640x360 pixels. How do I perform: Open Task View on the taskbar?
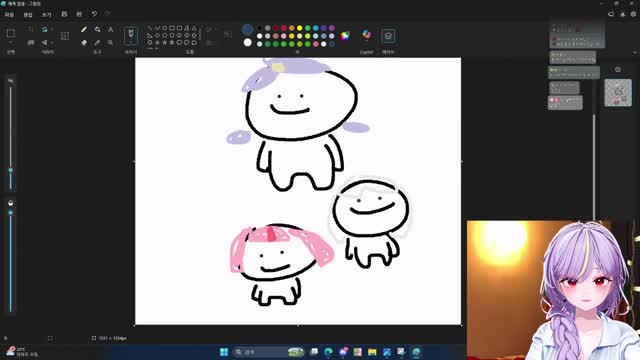click(314, 352)
